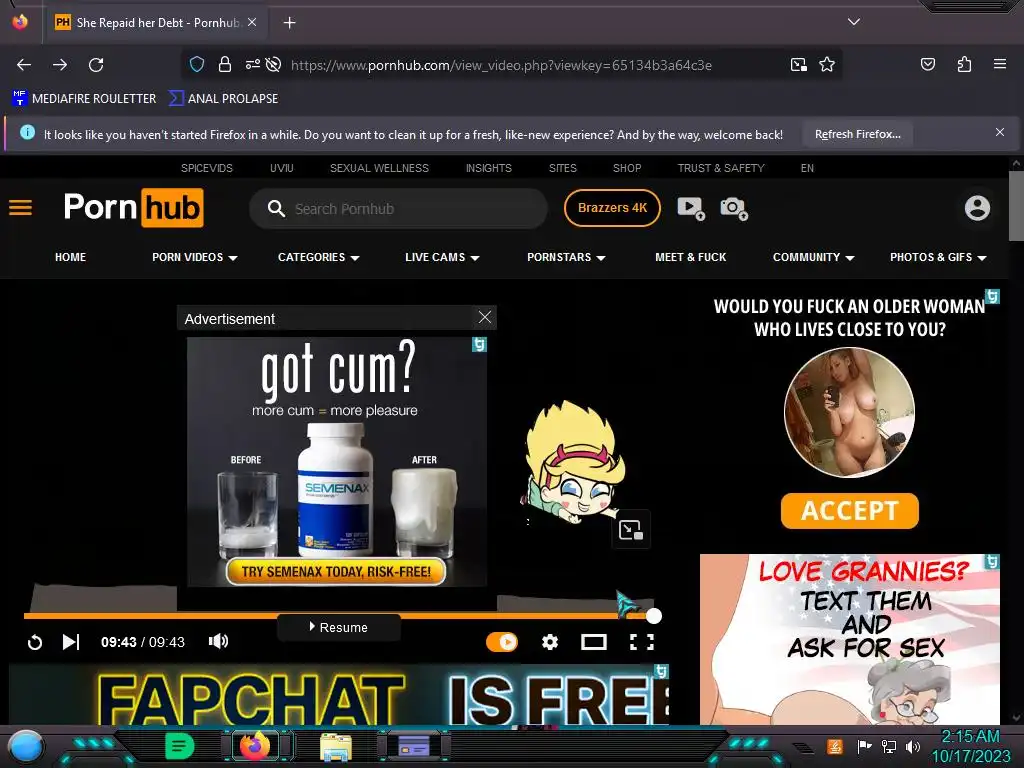The height and width of the screenshot is (768, 1024).
Task: Enter fullscreen video mode
Action: [641, 643]
